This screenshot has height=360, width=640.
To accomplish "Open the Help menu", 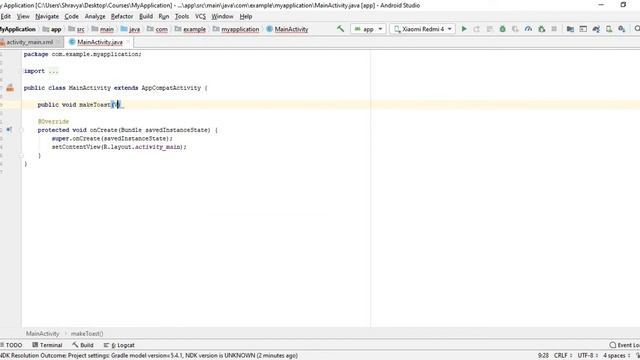I will click(x=246, y=16).
